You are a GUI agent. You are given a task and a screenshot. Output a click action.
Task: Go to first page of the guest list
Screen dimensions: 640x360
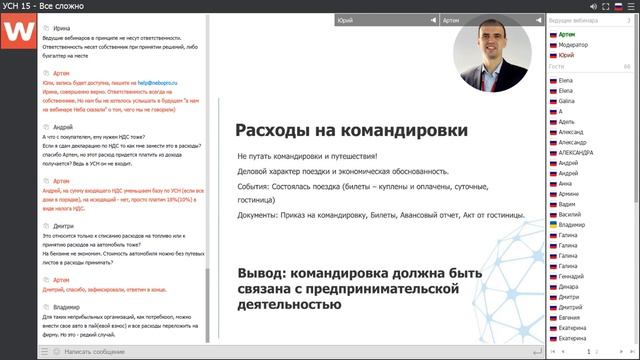[x=553, y=351]
